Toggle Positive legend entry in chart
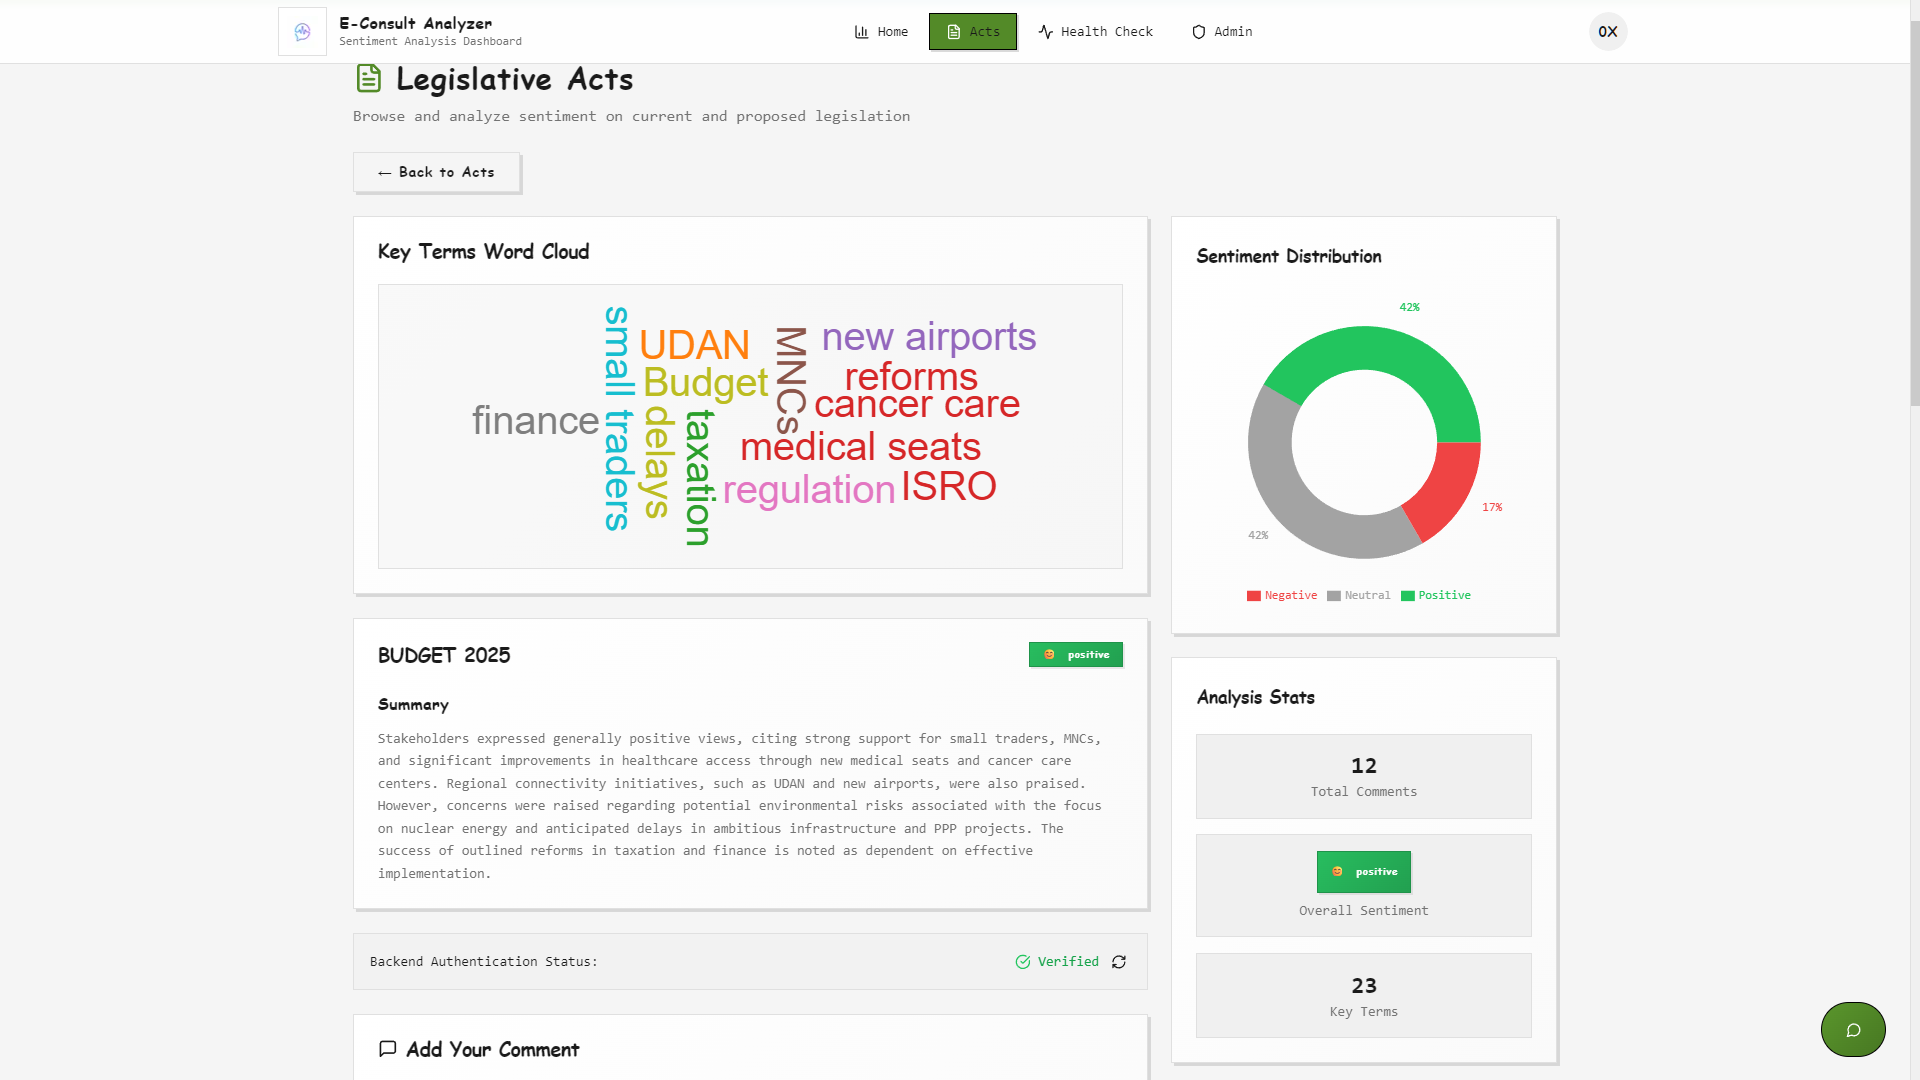 [1435, 596]
